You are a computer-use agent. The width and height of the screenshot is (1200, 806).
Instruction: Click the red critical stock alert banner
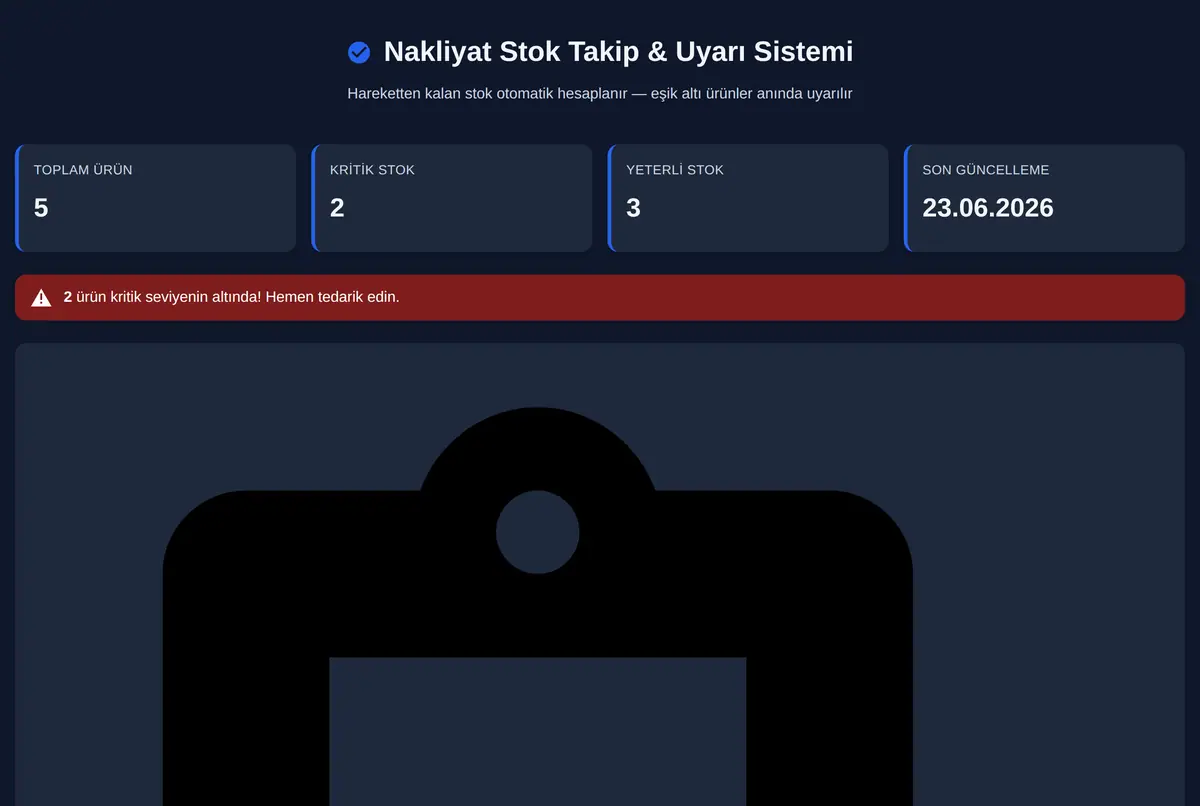pos(600,297)
